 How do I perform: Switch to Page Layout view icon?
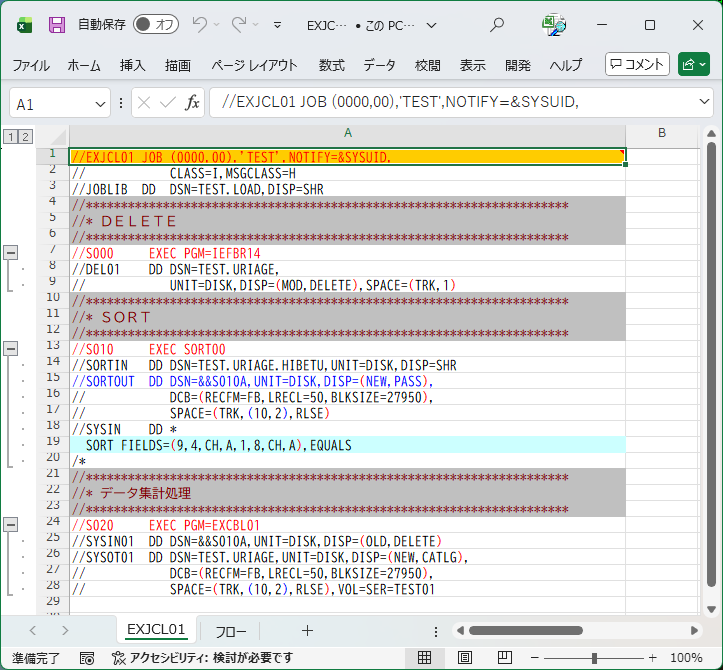click(467, 658)
